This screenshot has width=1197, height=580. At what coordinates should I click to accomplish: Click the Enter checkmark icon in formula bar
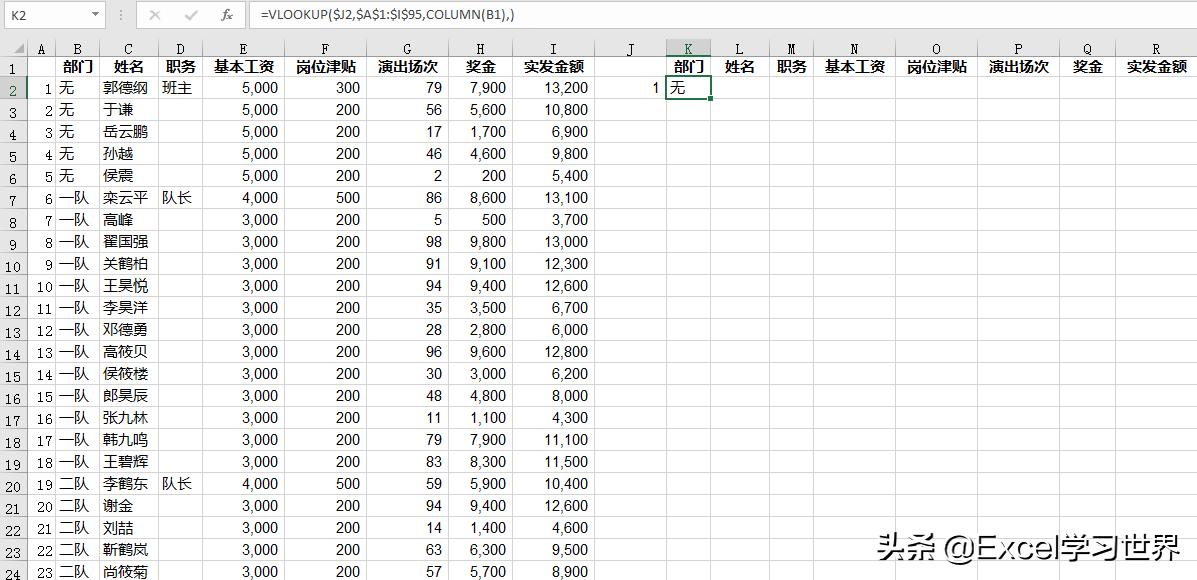click(x=191, y=15)
